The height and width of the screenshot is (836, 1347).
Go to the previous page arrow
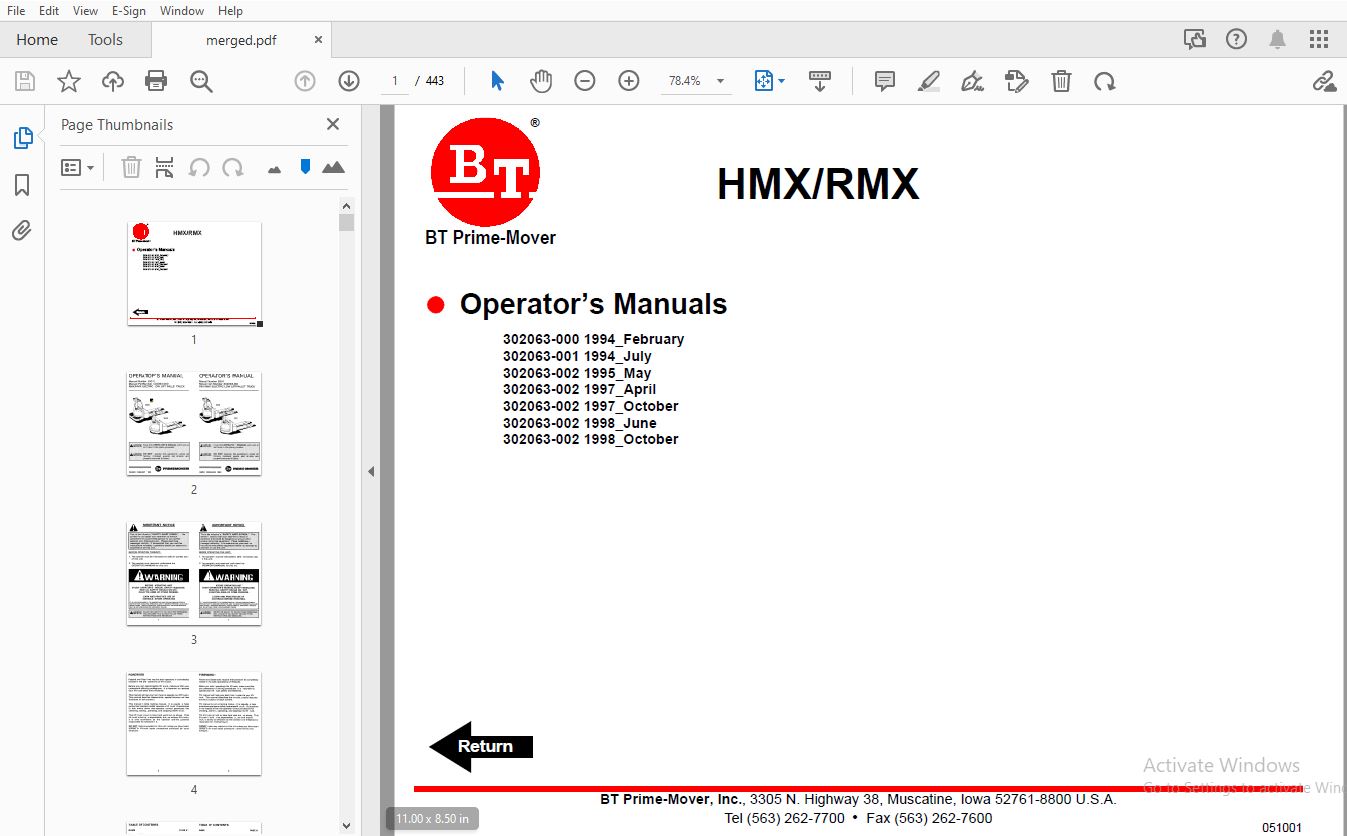point(305,81)
